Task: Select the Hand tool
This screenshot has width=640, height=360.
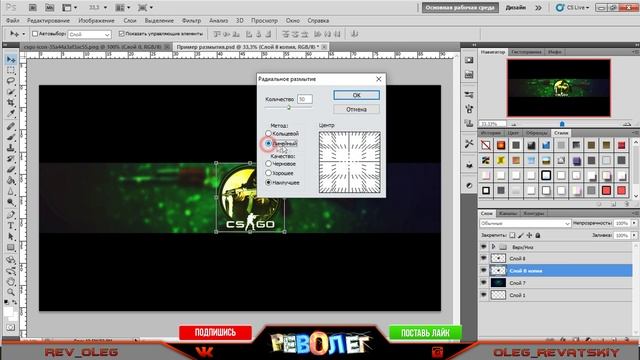Action: click(11, 282)
